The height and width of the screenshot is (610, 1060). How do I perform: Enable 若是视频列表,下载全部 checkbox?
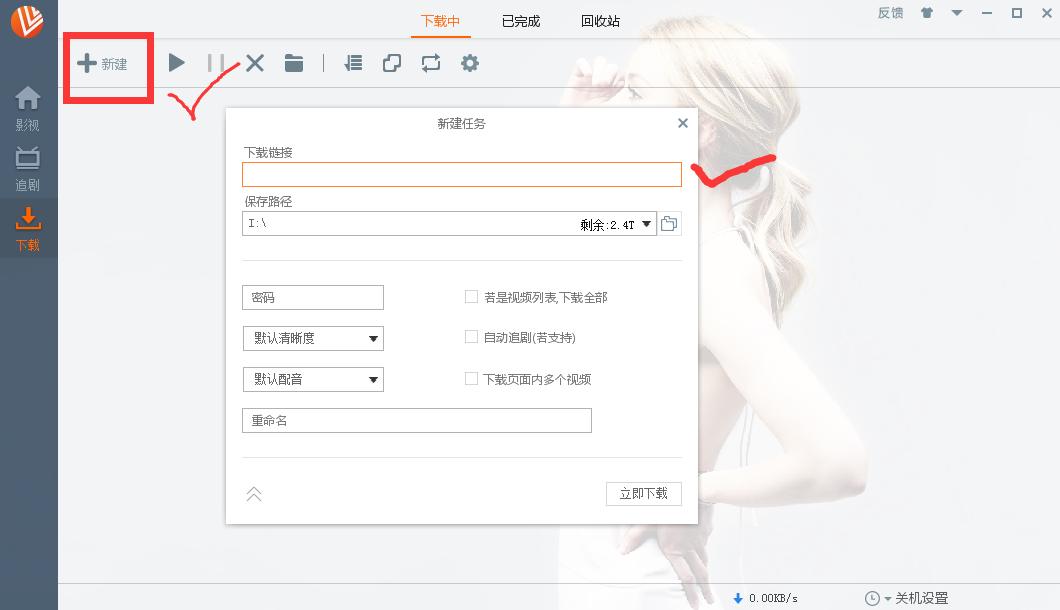coord(471,296)
